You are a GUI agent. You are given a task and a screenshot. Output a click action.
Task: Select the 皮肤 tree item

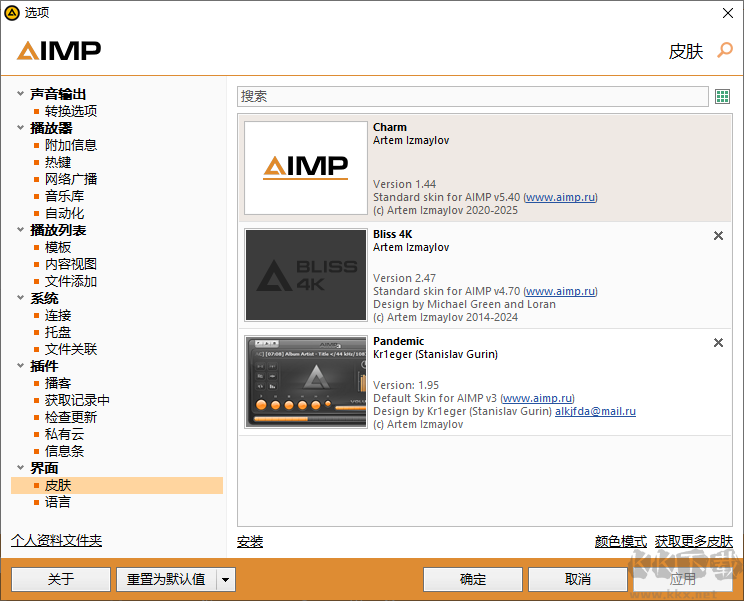117,485
